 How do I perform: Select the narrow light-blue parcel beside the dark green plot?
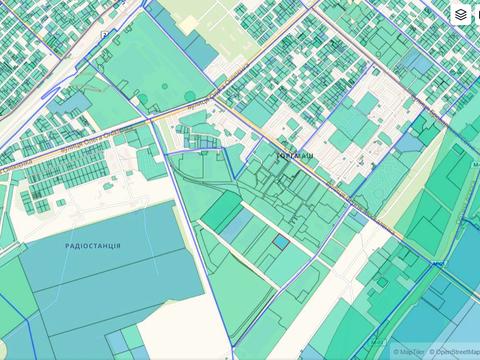coord(237,225)
